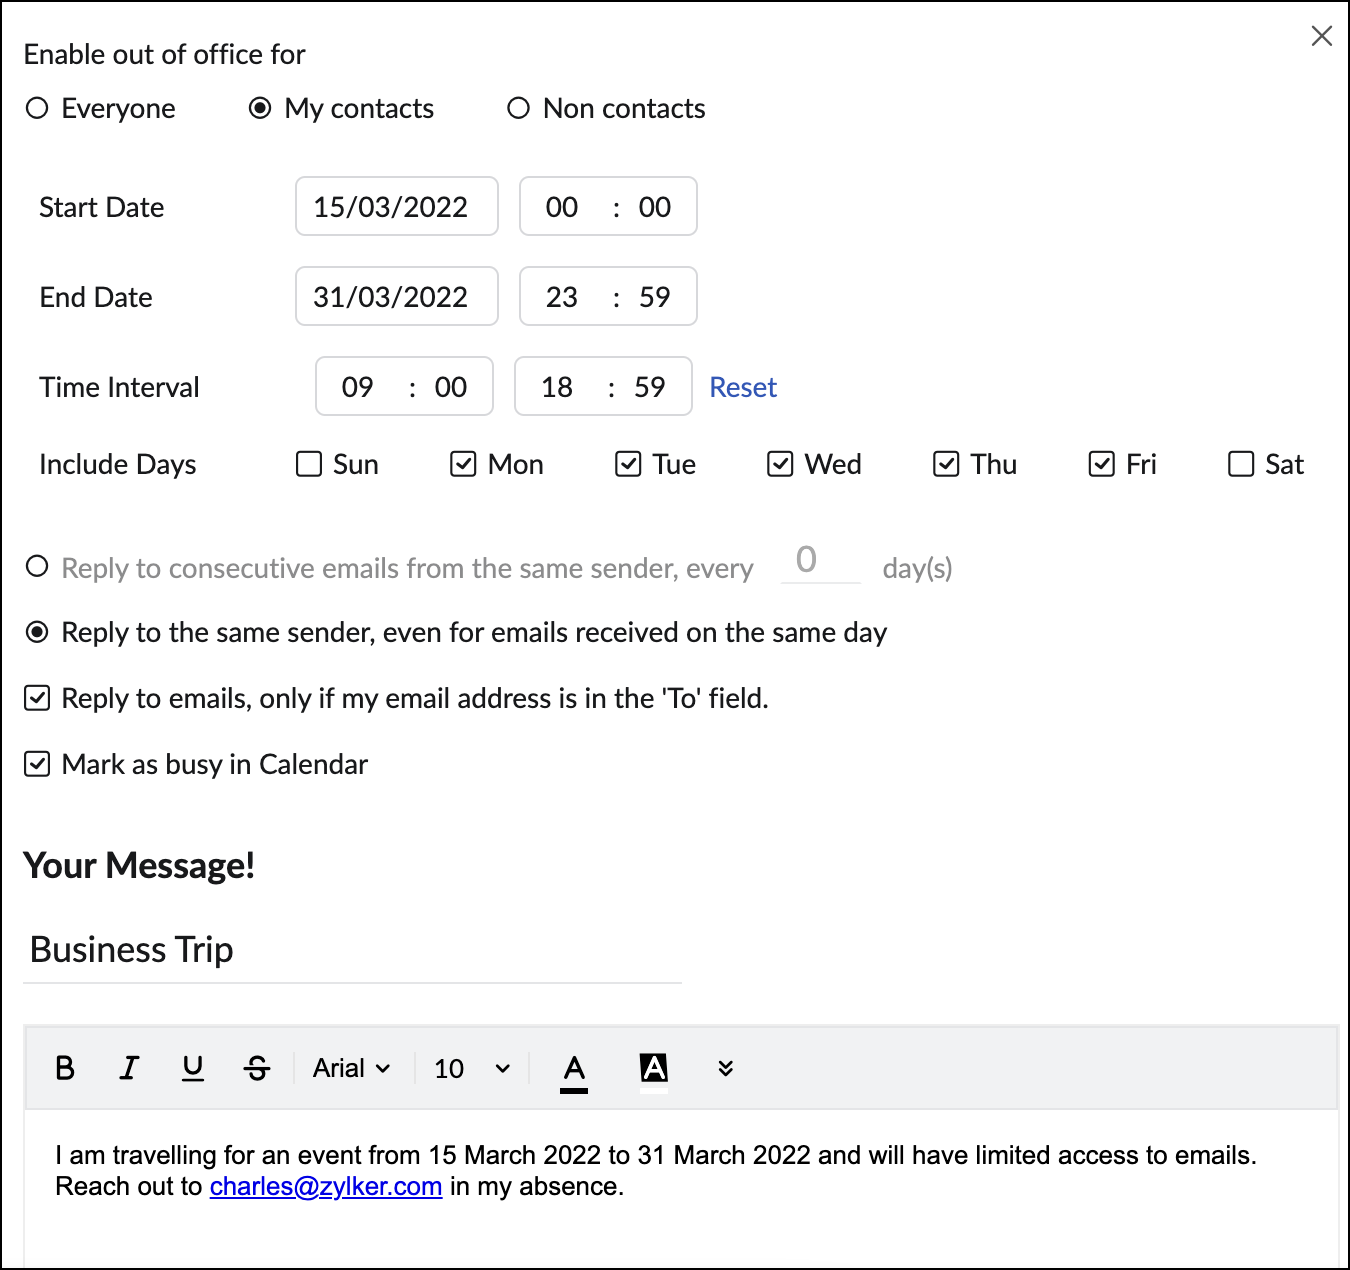1350x1270 pixels.
Task: Enable the Sun checkbox in Include Days
Action: tap(309, 464)
